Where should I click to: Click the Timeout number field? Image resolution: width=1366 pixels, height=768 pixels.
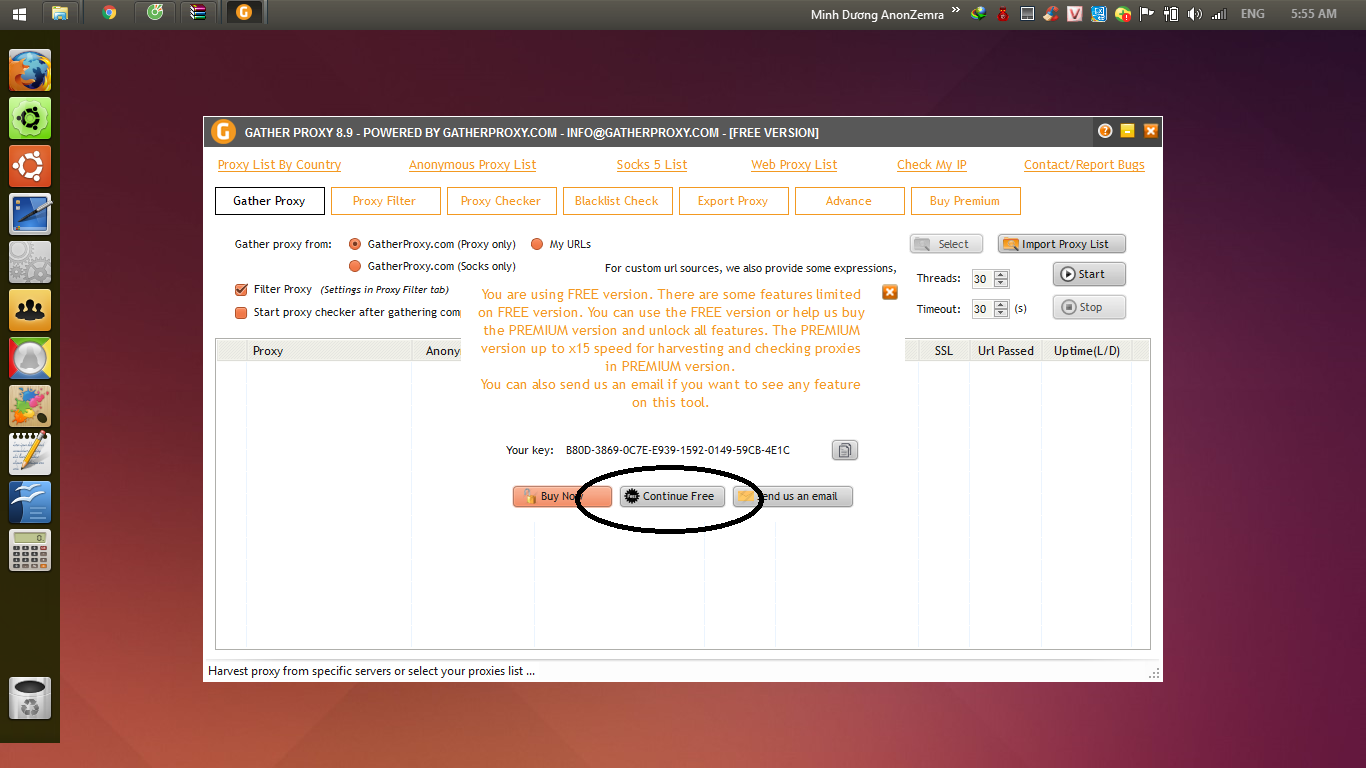[x=982, y=310]
